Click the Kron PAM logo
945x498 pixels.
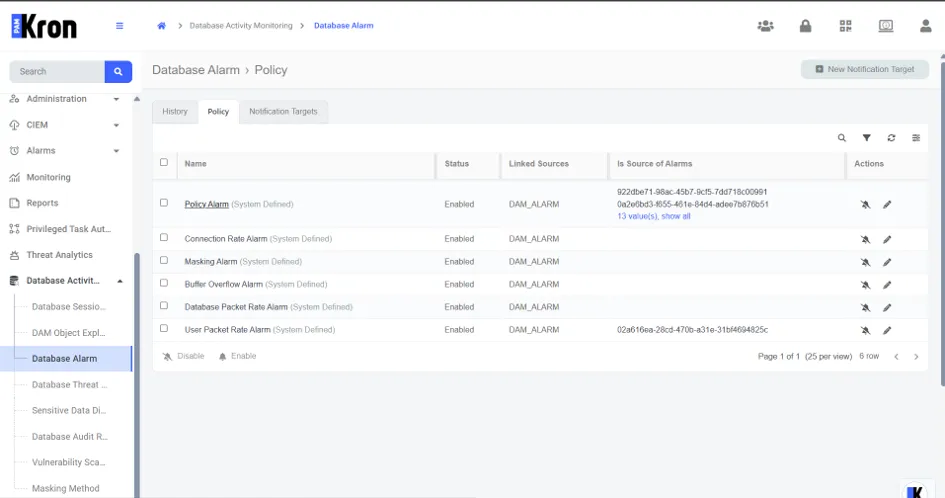44,27
